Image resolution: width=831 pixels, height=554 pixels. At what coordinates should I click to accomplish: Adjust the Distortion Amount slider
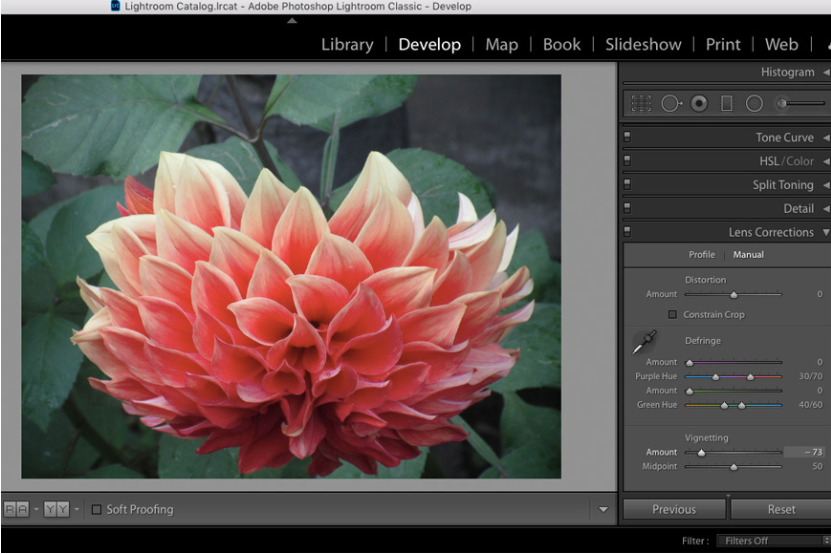coord(733,294)
